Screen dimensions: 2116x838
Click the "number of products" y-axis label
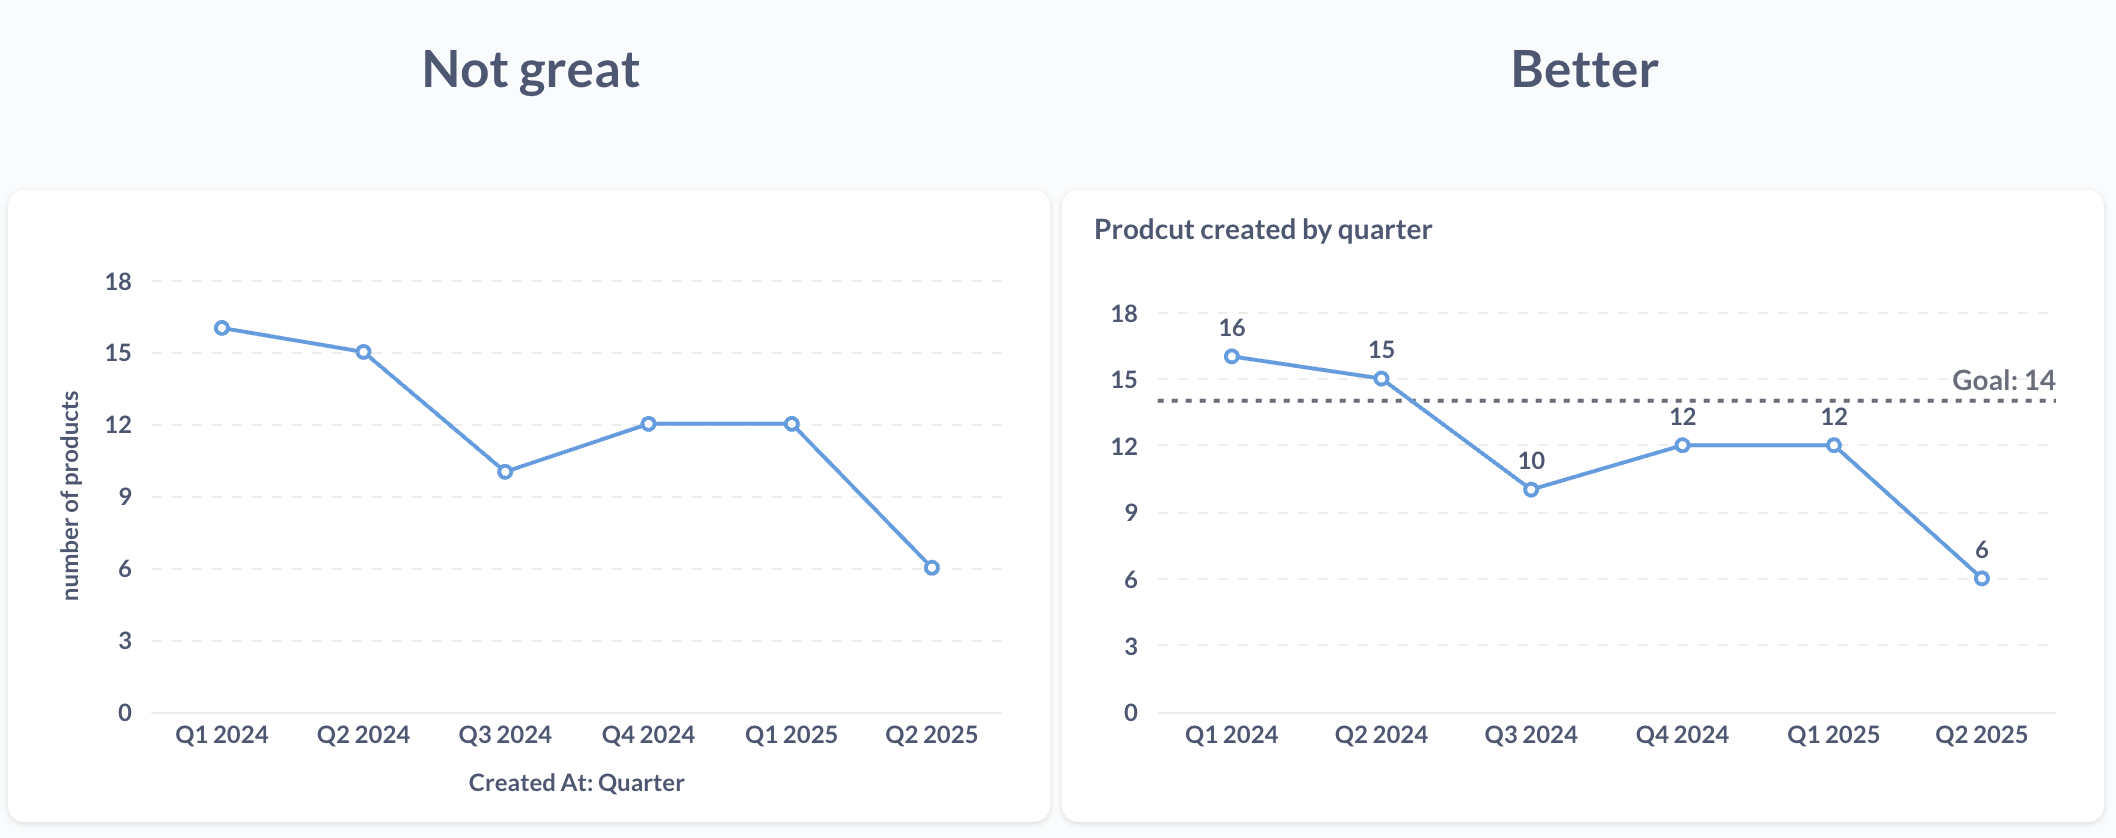click(x=71, y=495)
